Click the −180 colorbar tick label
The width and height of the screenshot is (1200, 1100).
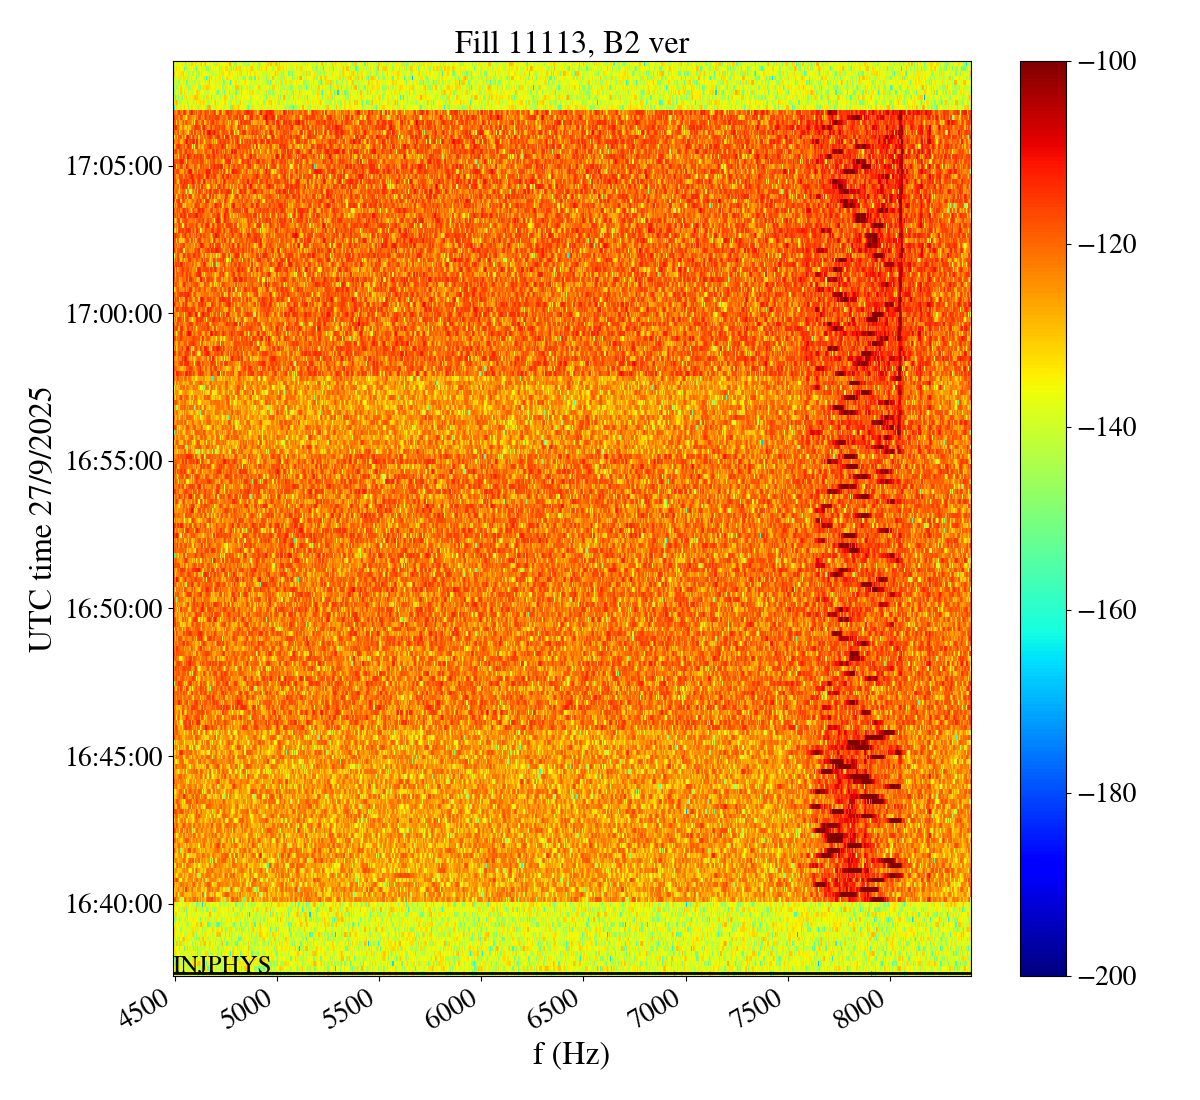click(x=1108, y=793)
